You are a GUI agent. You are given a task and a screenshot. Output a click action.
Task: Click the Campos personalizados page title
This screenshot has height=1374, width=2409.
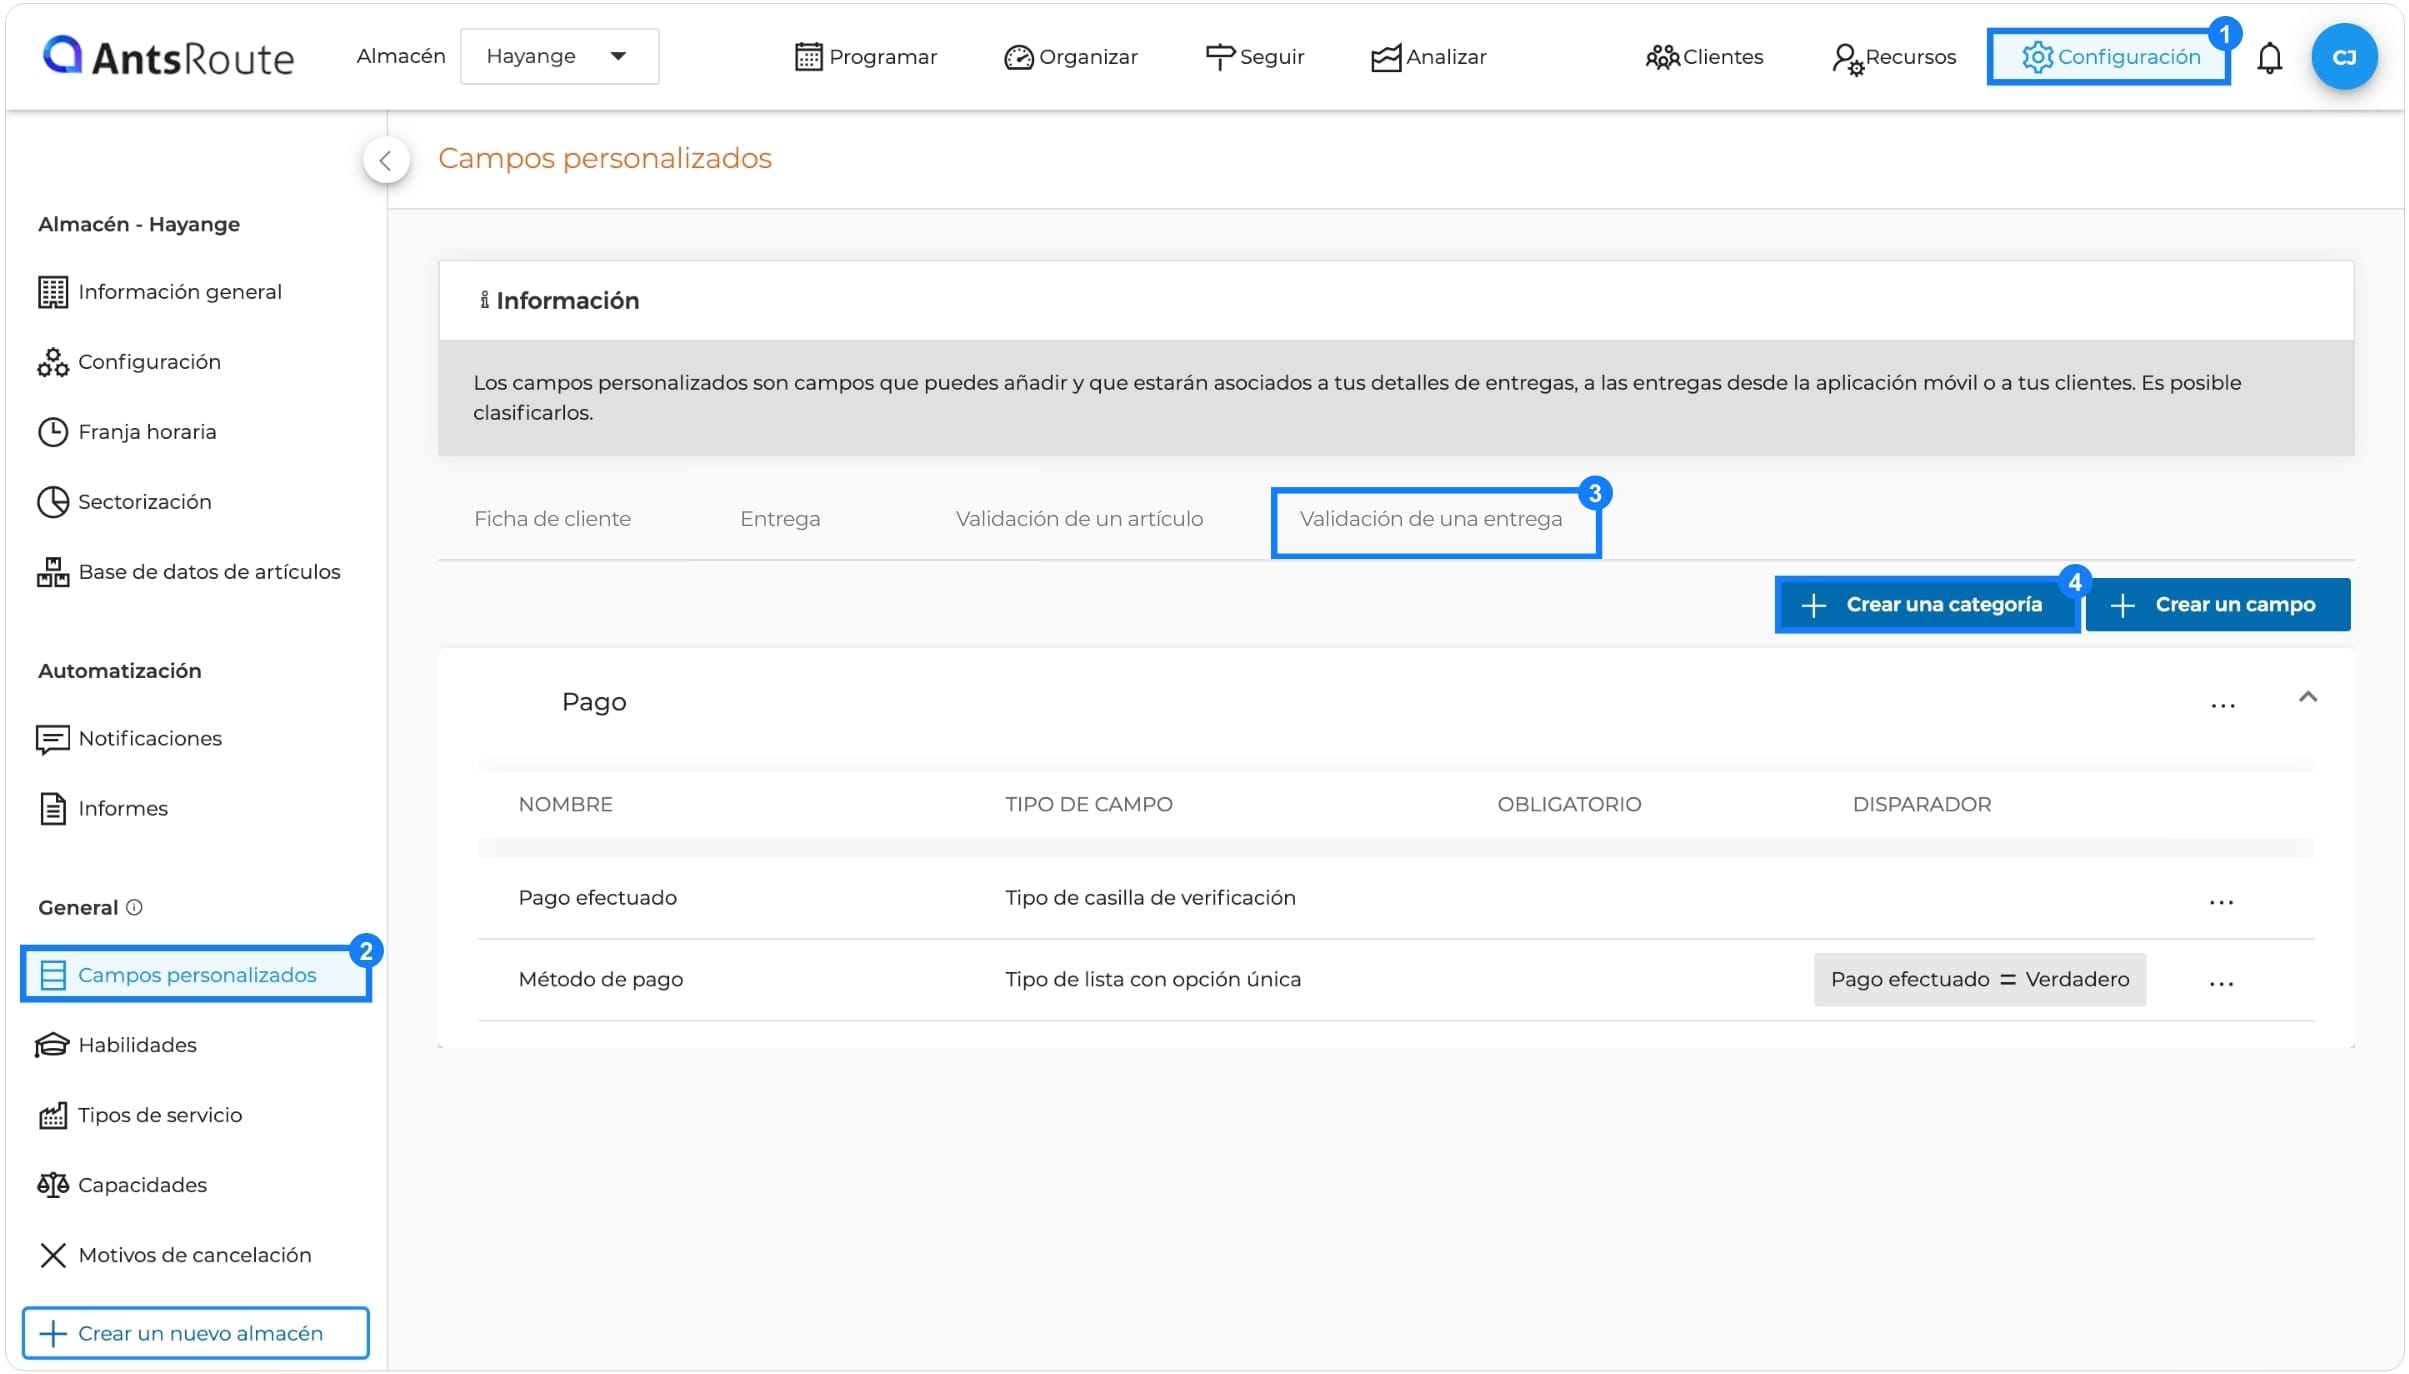tap(605, 158)
